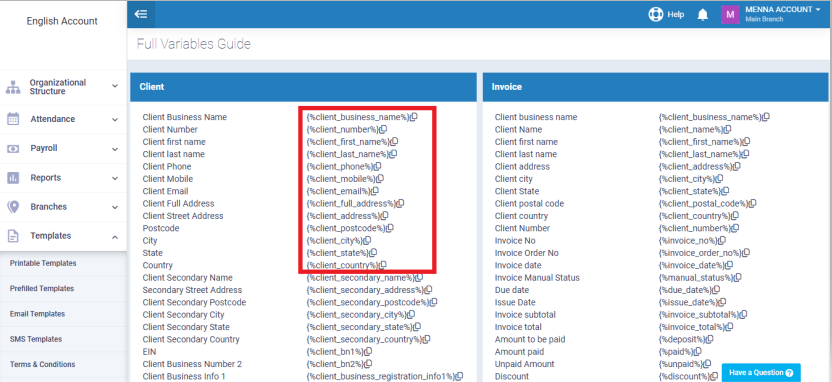Copy {%client_bn2%} variable icon

pyautogui.click(x=368, y=364)
